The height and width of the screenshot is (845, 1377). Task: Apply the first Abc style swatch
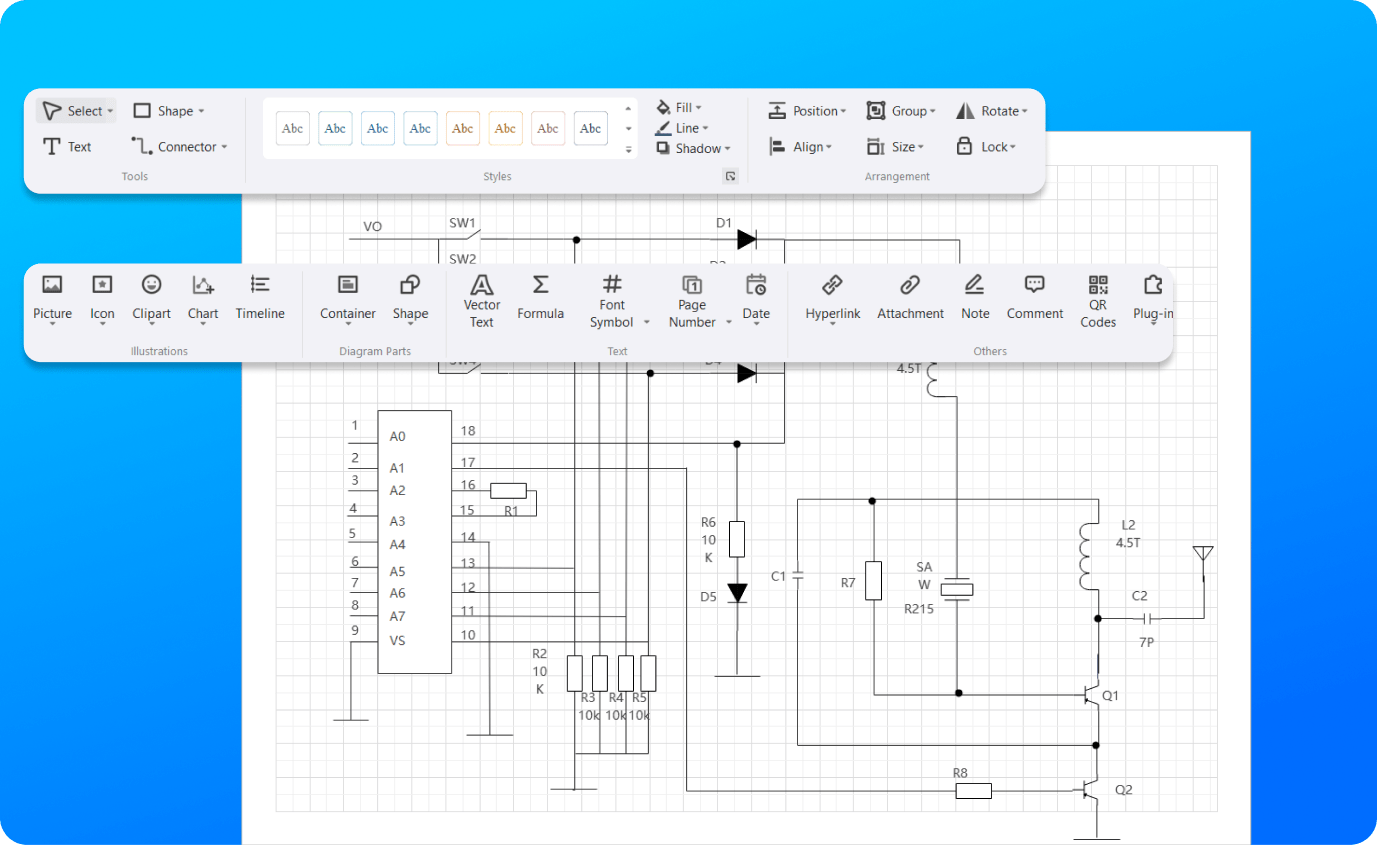(x=292, y=128)
